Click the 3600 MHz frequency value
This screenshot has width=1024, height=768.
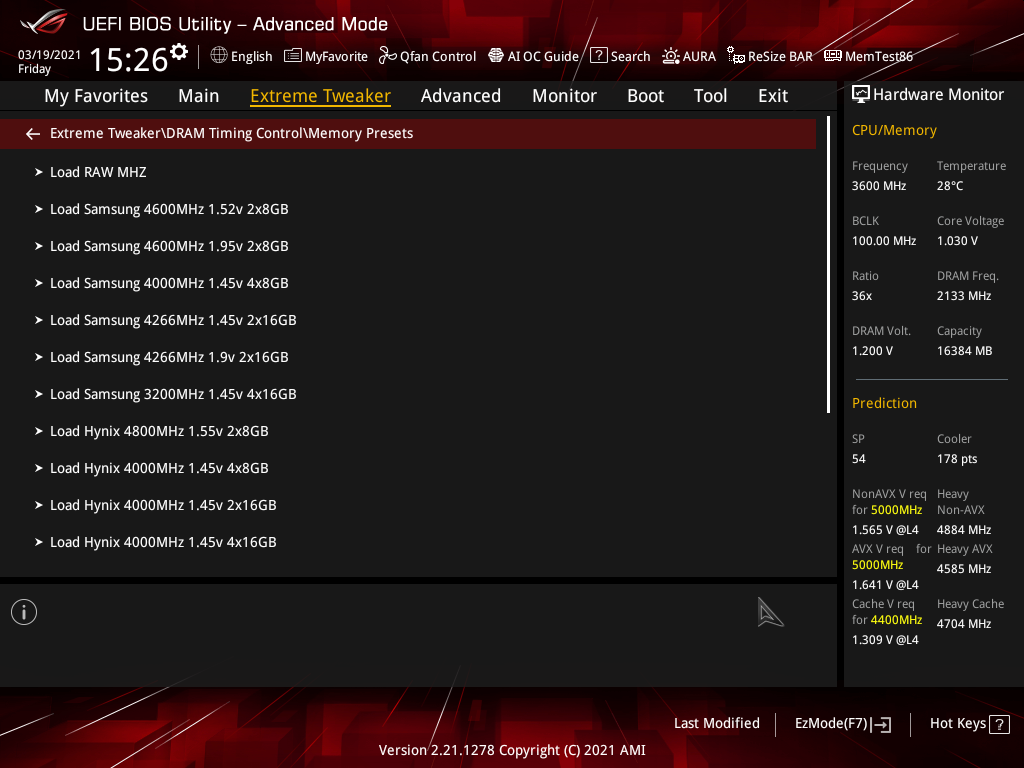pos(878,185)
